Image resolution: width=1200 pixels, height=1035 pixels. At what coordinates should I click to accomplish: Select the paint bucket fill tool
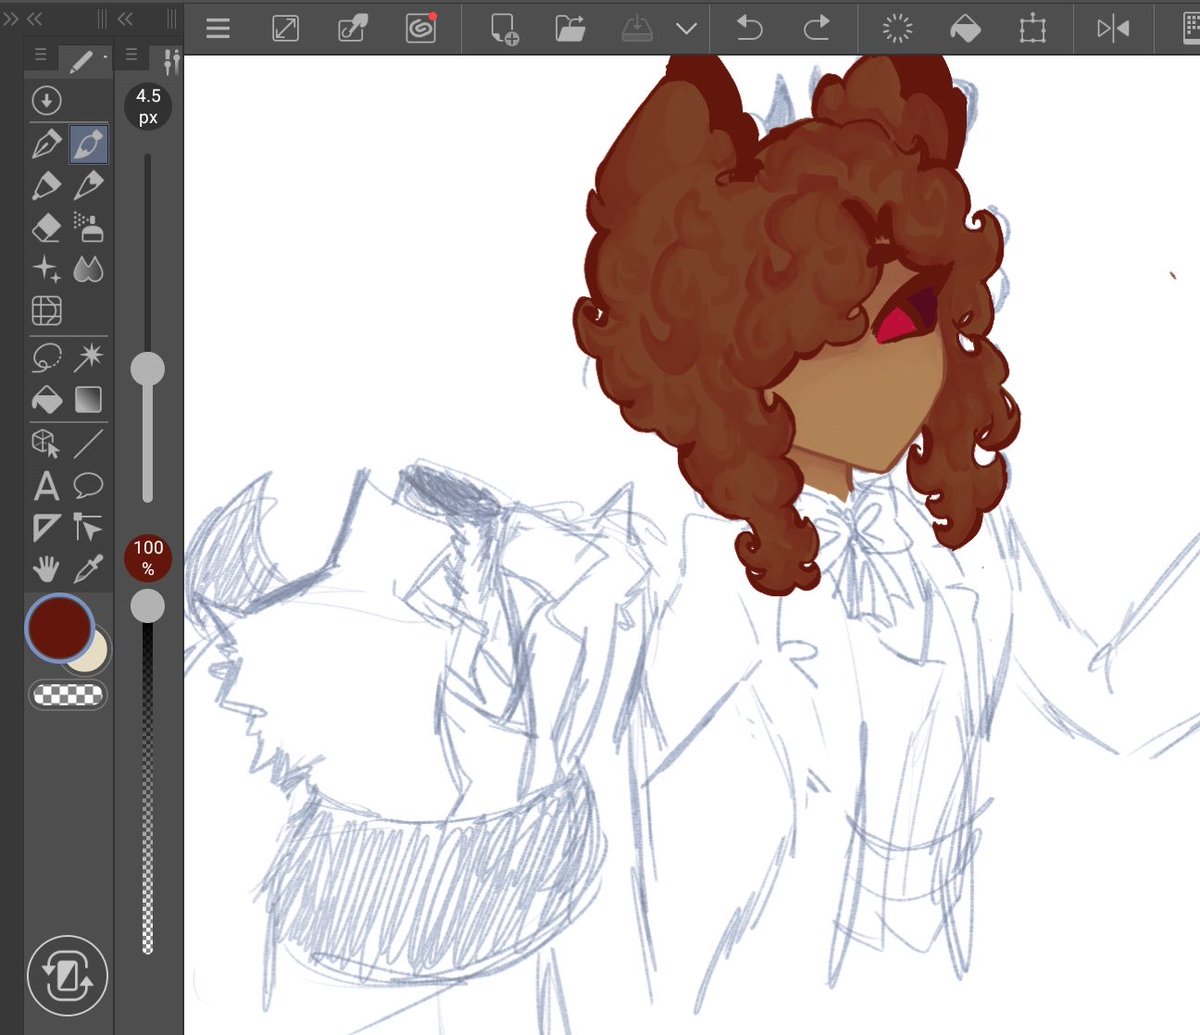pyautogui.click(x=46, y=400)
